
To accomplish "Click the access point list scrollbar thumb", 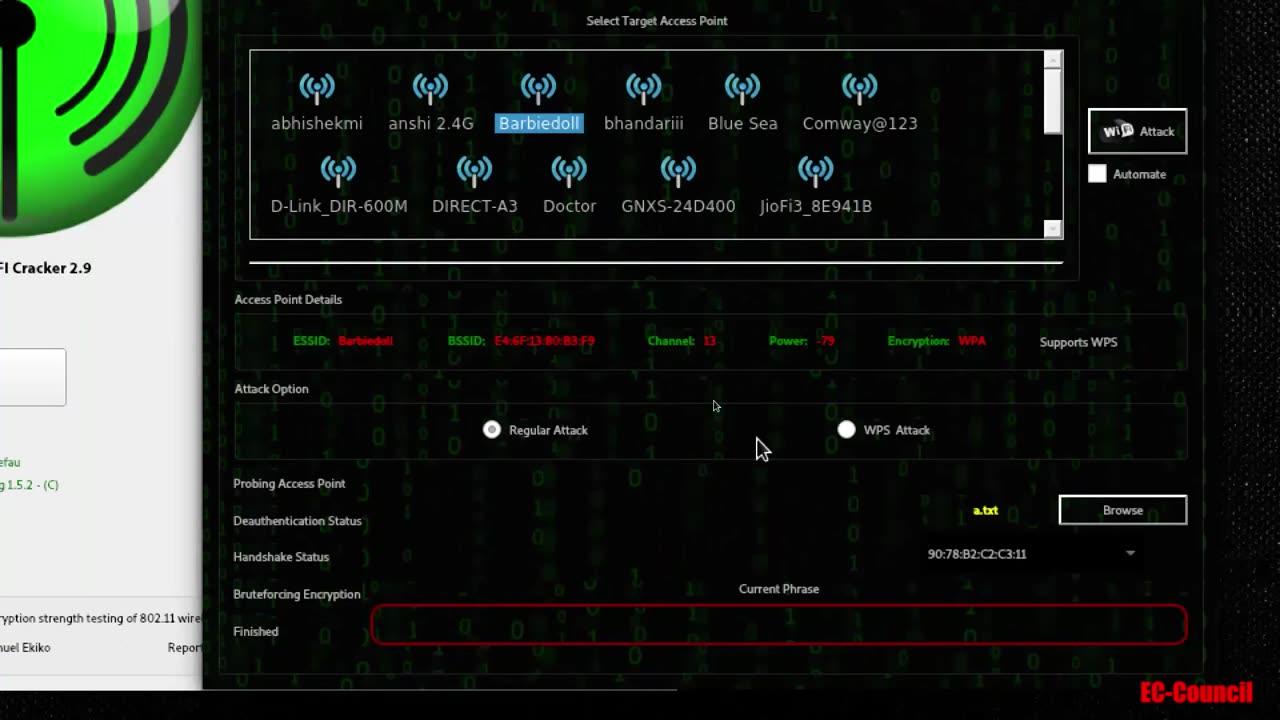I will point(1052,102).
